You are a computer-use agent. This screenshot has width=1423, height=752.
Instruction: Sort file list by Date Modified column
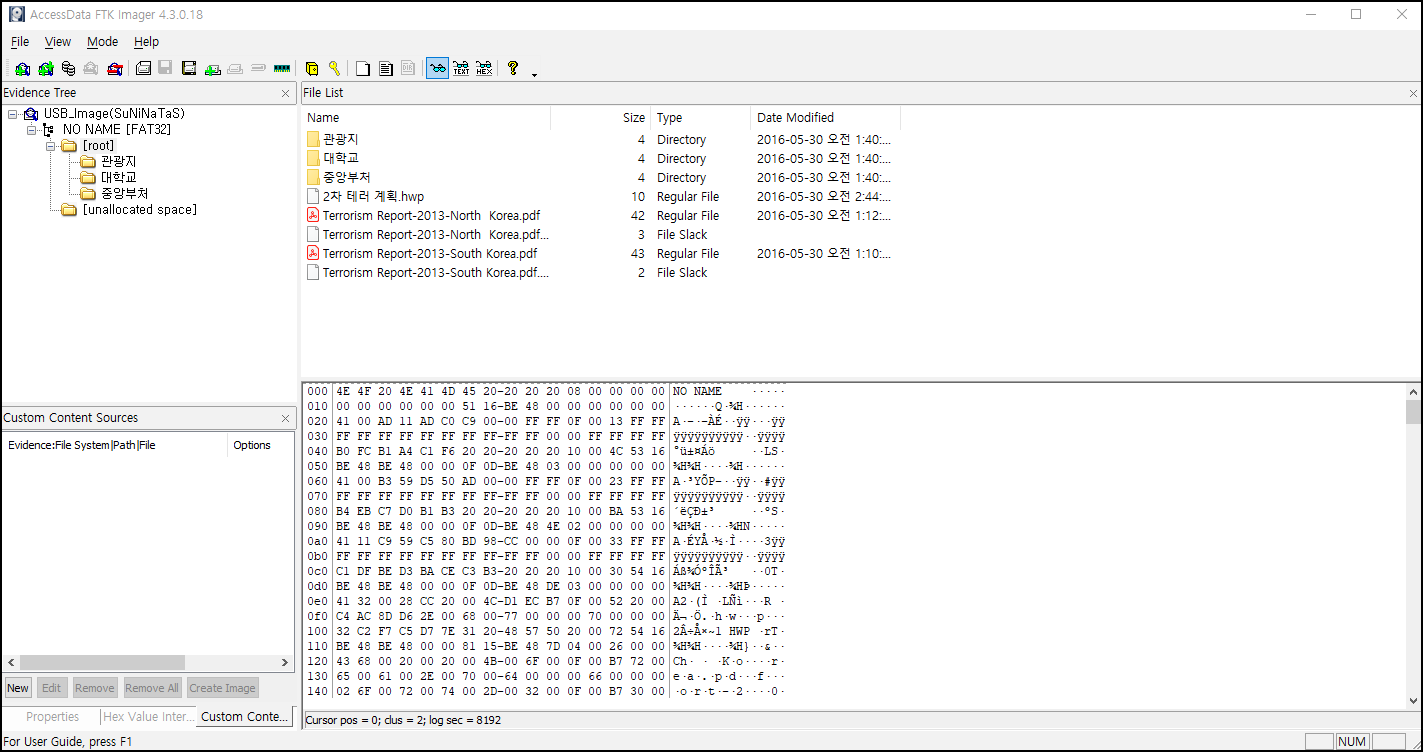pyautogui.click(x=826, y=118)
